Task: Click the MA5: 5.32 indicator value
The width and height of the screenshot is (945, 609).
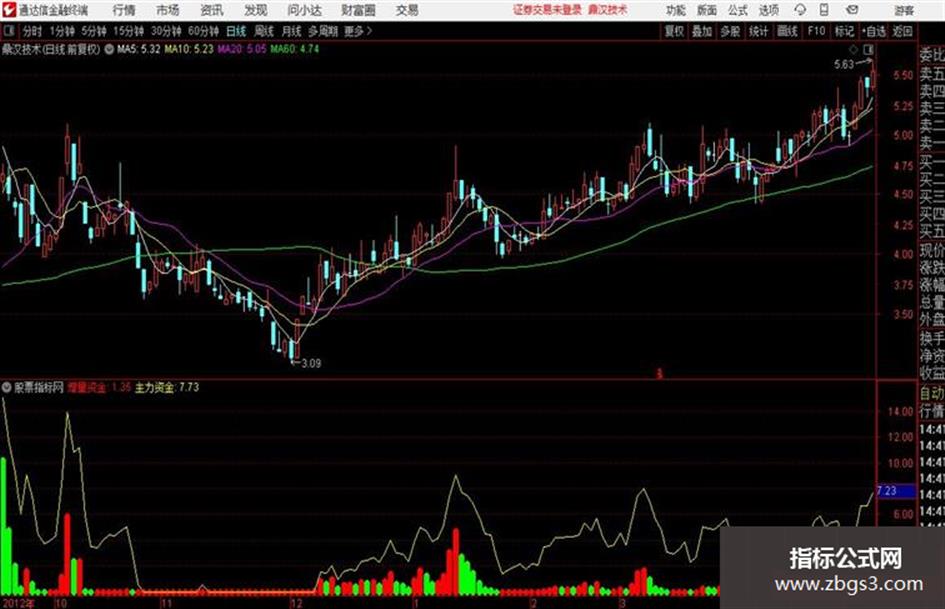Action: [x=139, y=49]
